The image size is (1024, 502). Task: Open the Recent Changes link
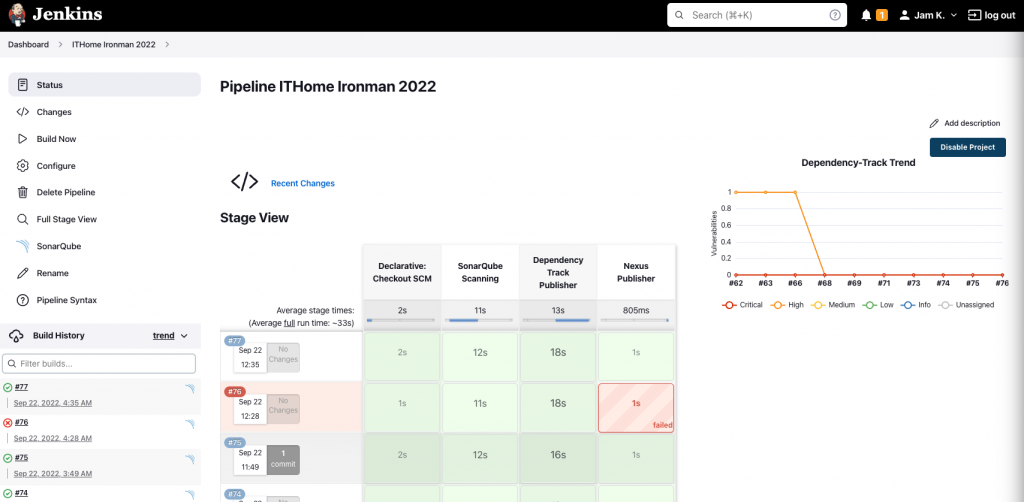302,183
